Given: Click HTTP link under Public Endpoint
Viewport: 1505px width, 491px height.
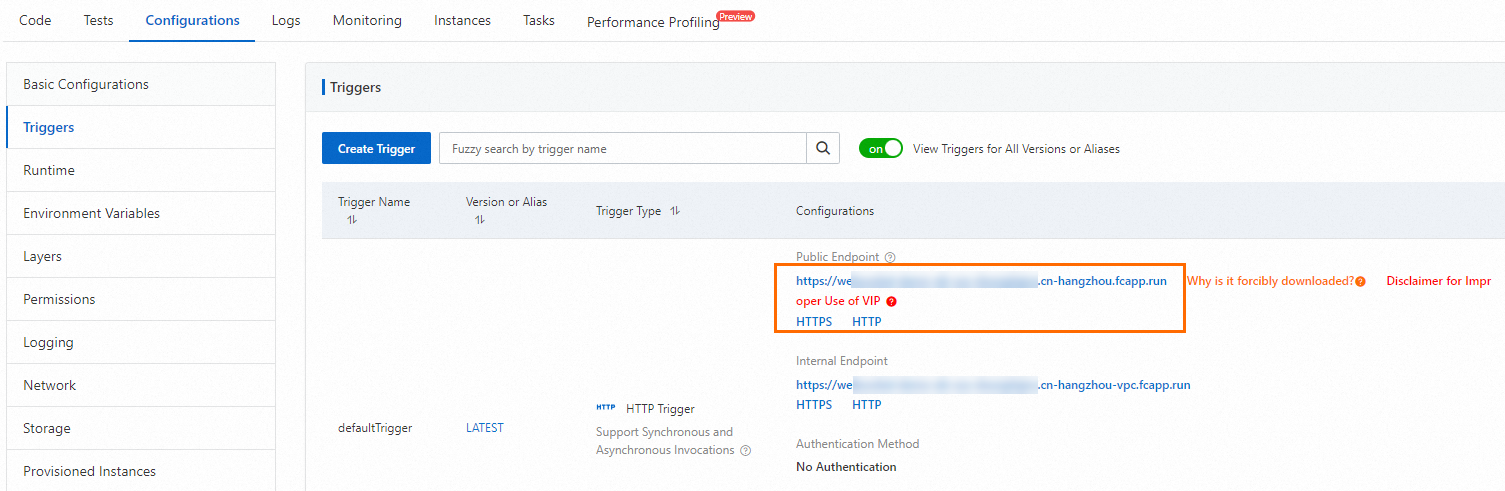Looking at the screenshot, I should (867, 322).
